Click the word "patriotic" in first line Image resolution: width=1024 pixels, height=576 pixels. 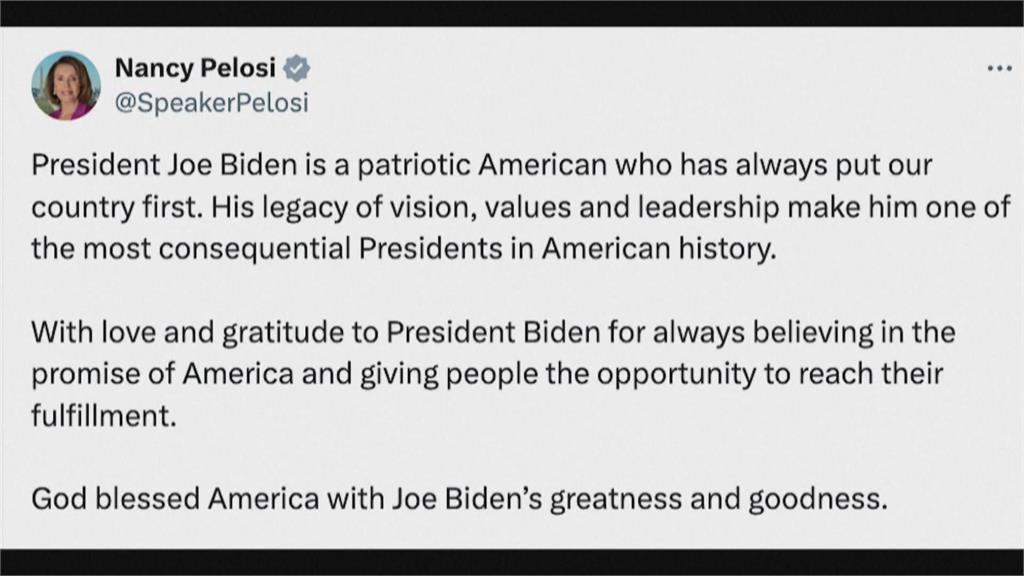pos(414,166)
